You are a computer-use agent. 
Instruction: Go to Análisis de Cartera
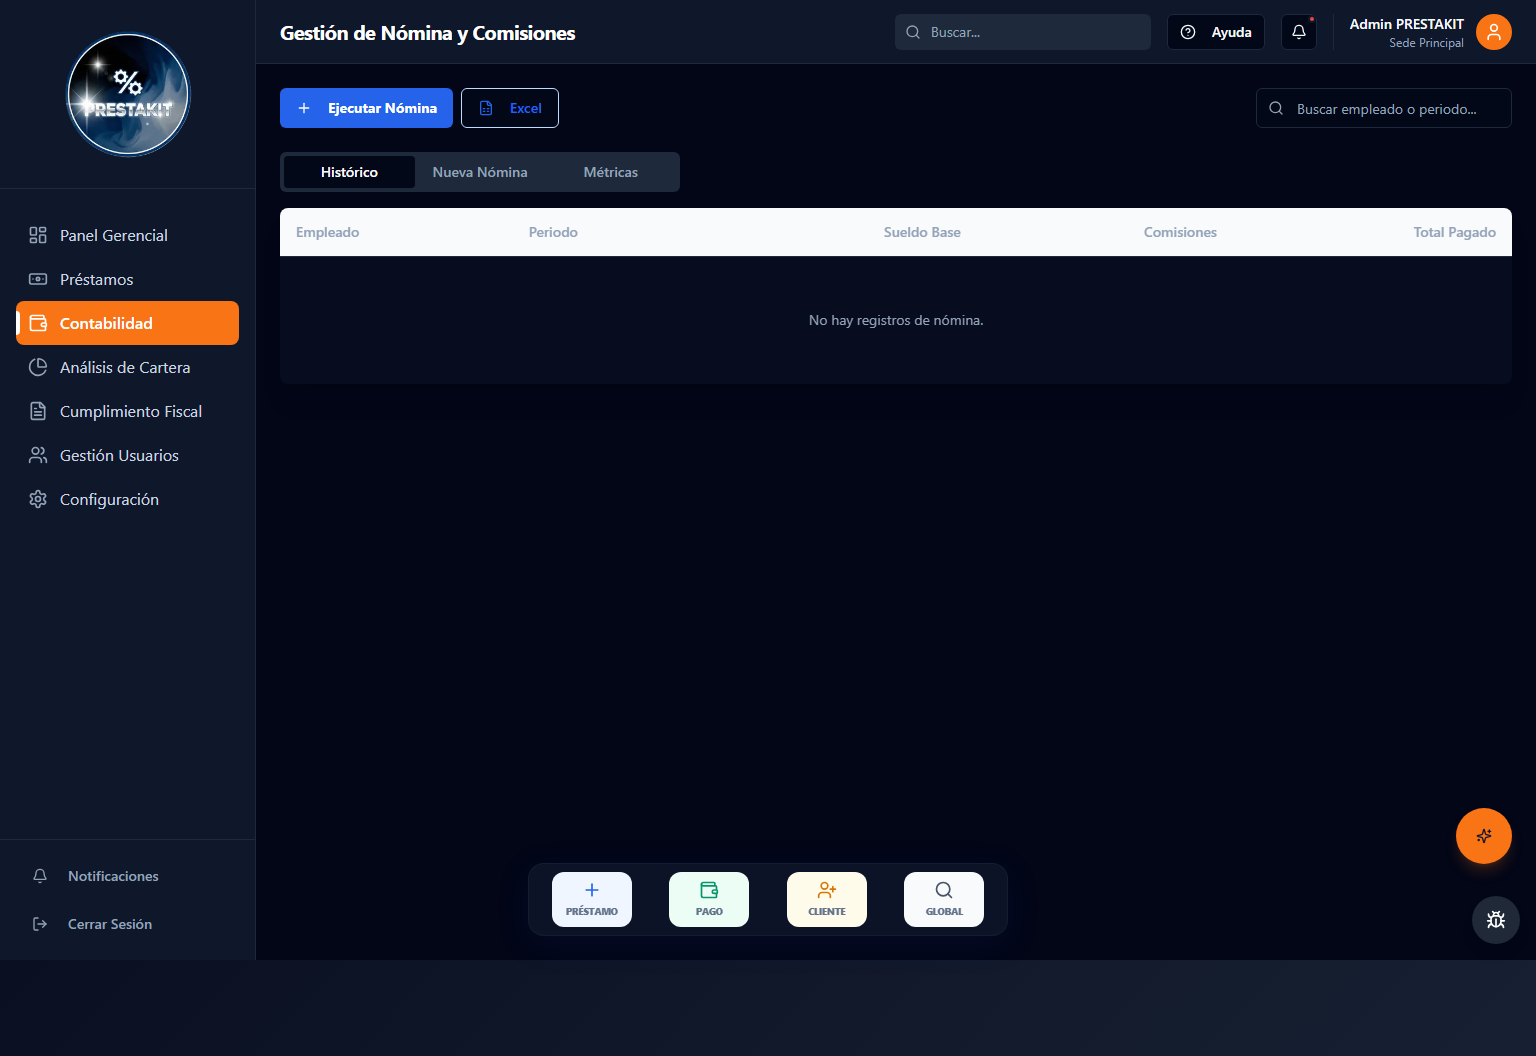tap(127, 367)
